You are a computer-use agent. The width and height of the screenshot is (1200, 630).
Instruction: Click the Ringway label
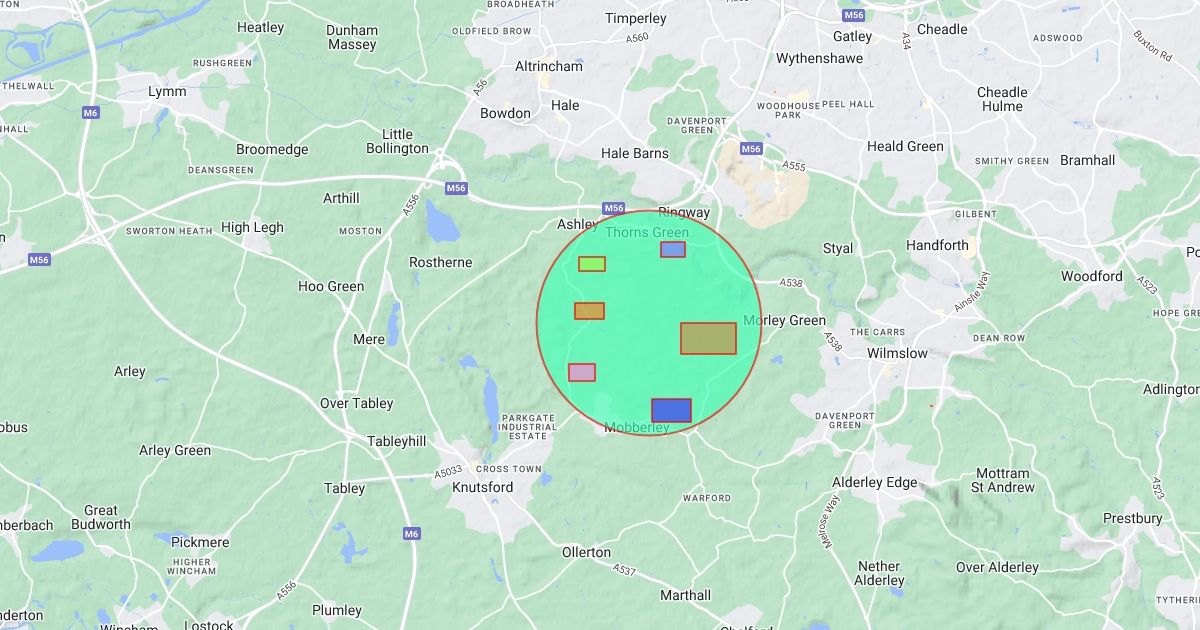pyautogui.click(x=684, y=213)
